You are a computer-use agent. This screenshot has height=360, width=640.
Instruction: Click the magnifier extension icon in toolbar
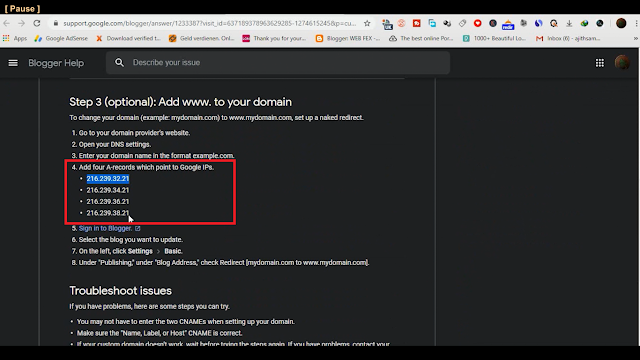(553, 23)
